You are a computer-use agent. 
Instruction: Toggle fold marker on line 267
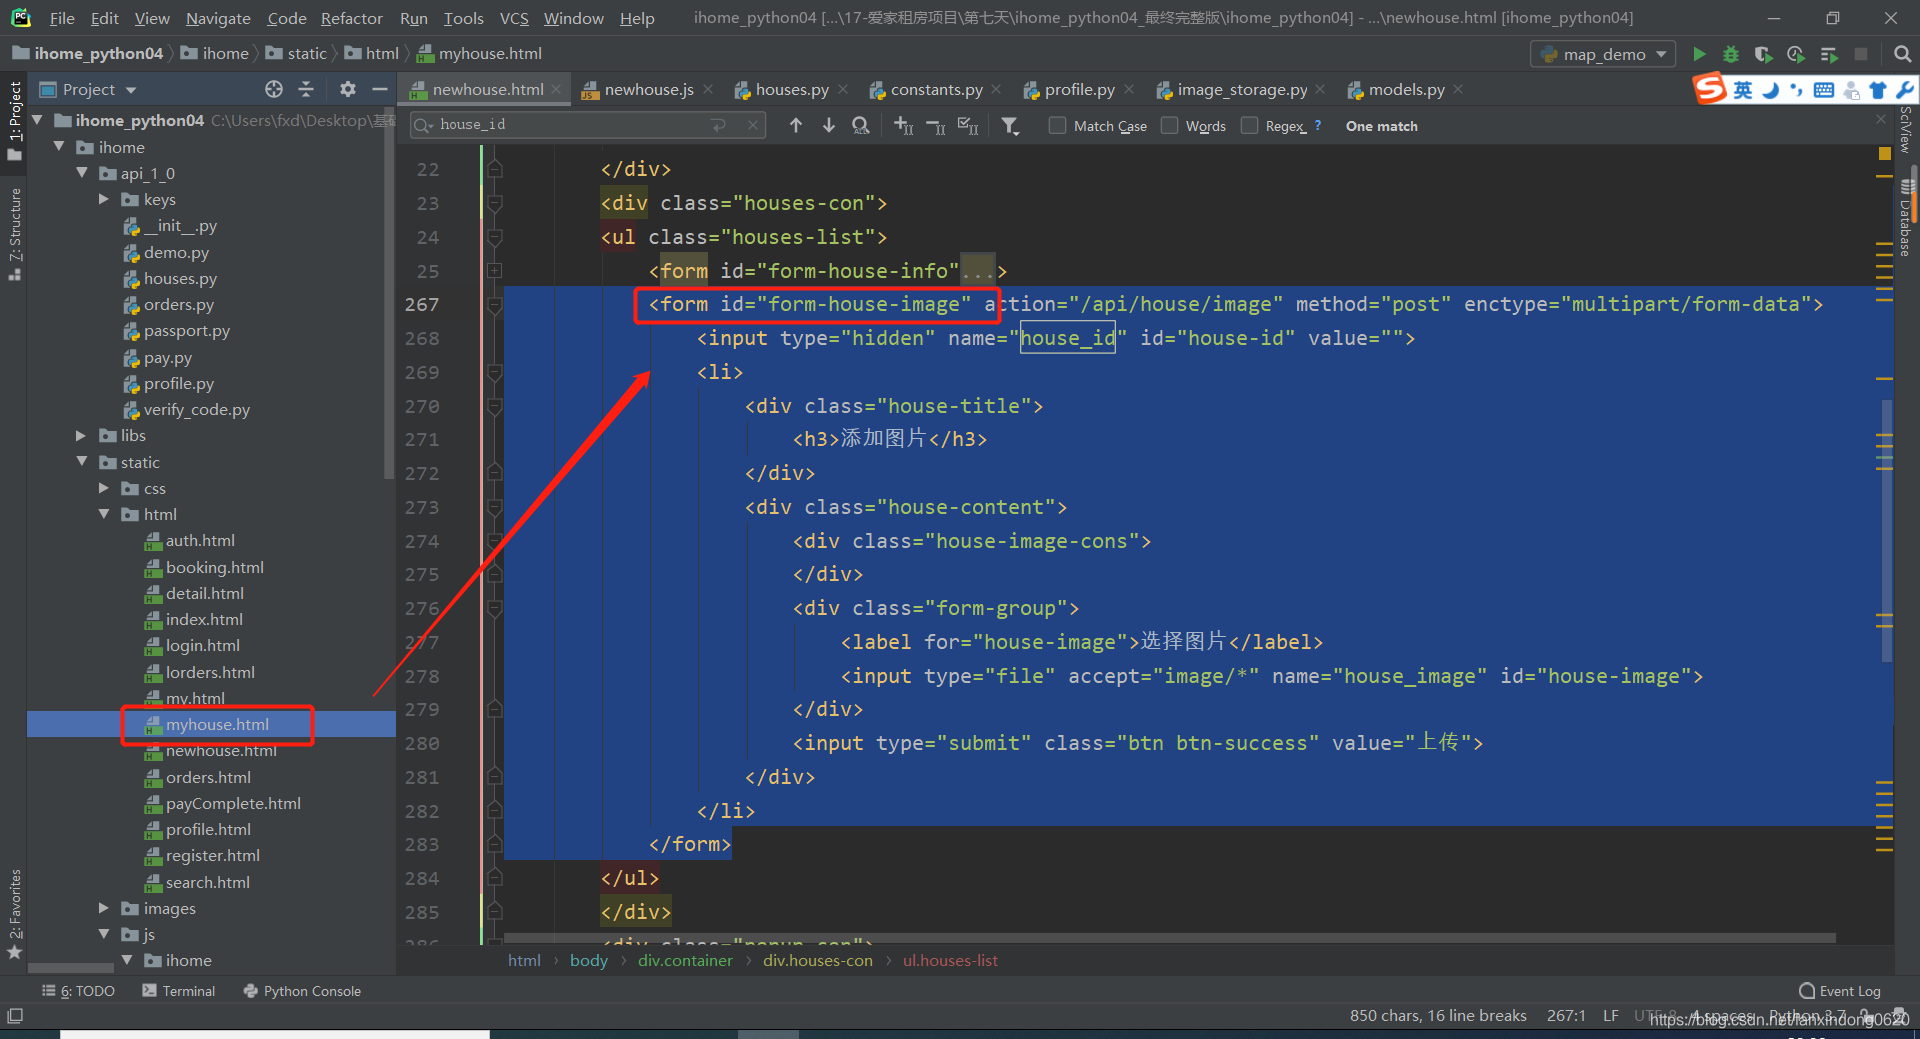tap(494, 305)
